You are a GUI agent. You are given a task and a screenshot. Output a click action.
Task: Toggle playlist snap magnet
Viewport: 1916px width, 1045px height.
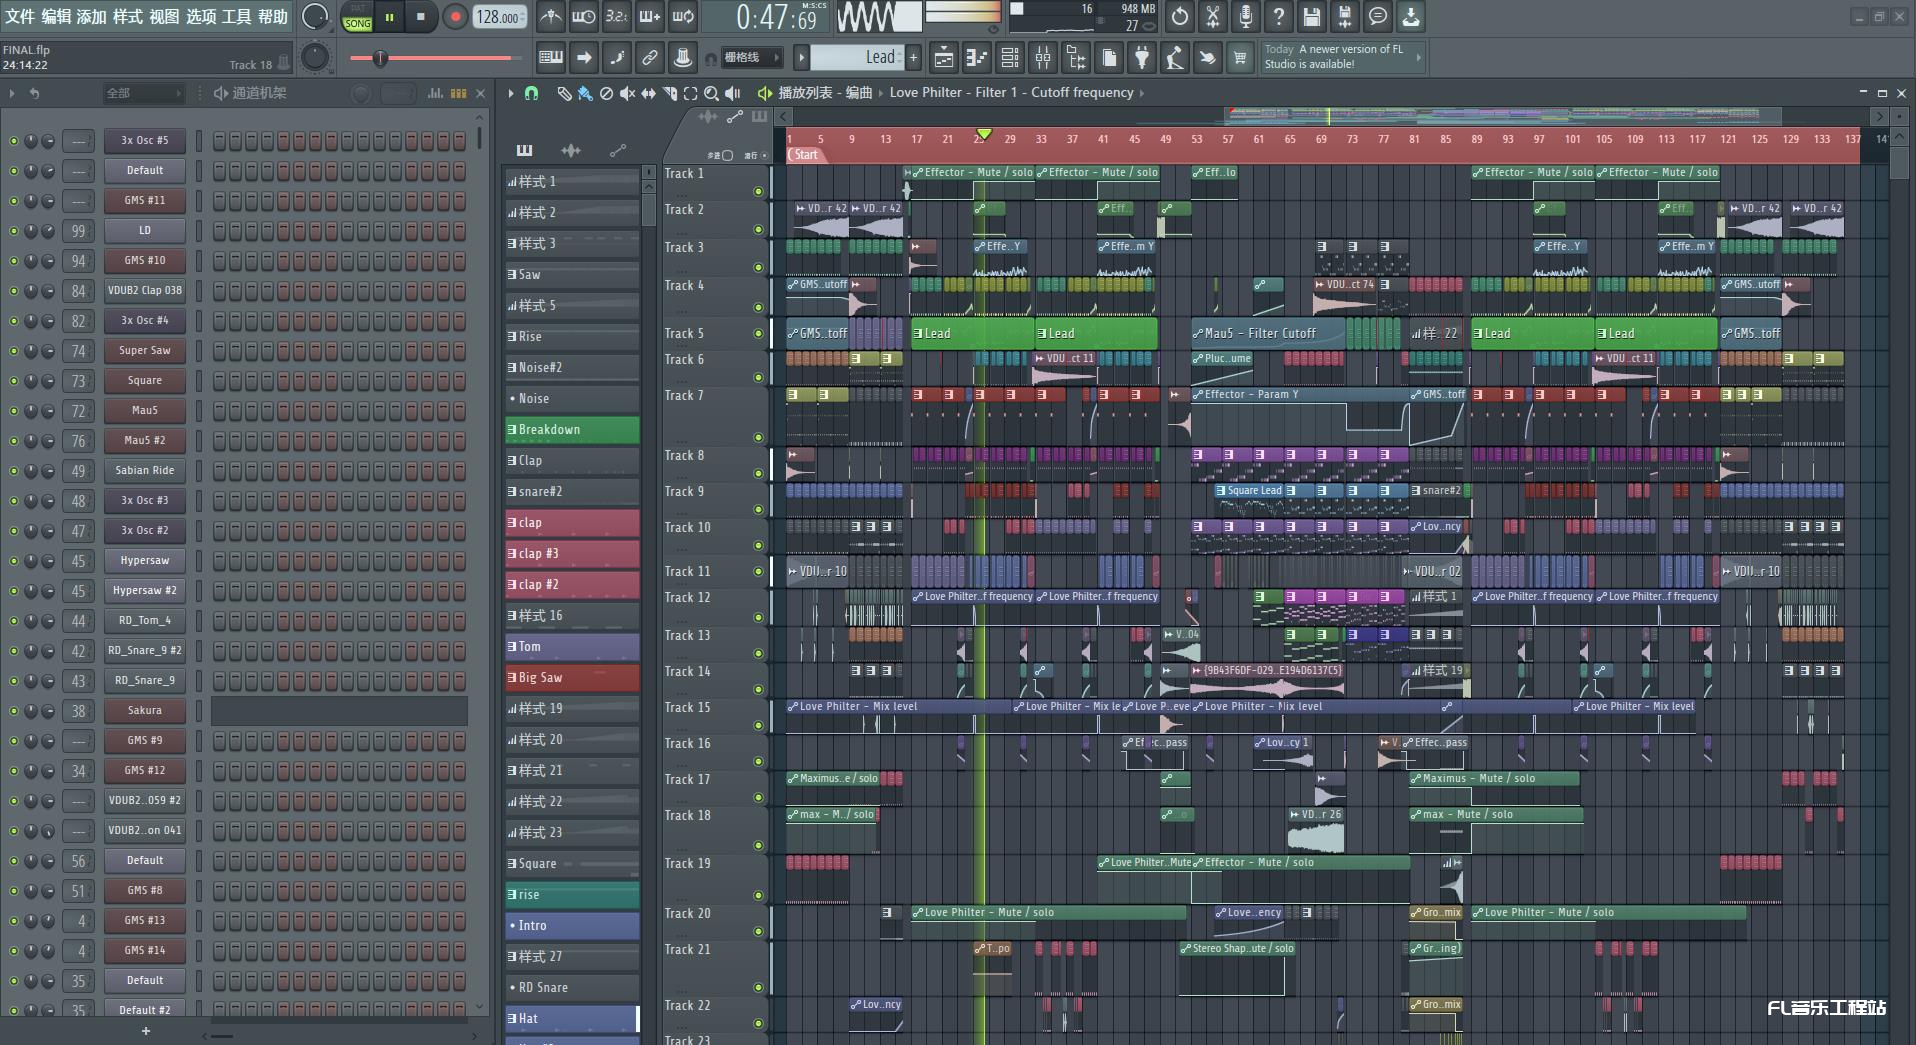[x=532, y=93]
